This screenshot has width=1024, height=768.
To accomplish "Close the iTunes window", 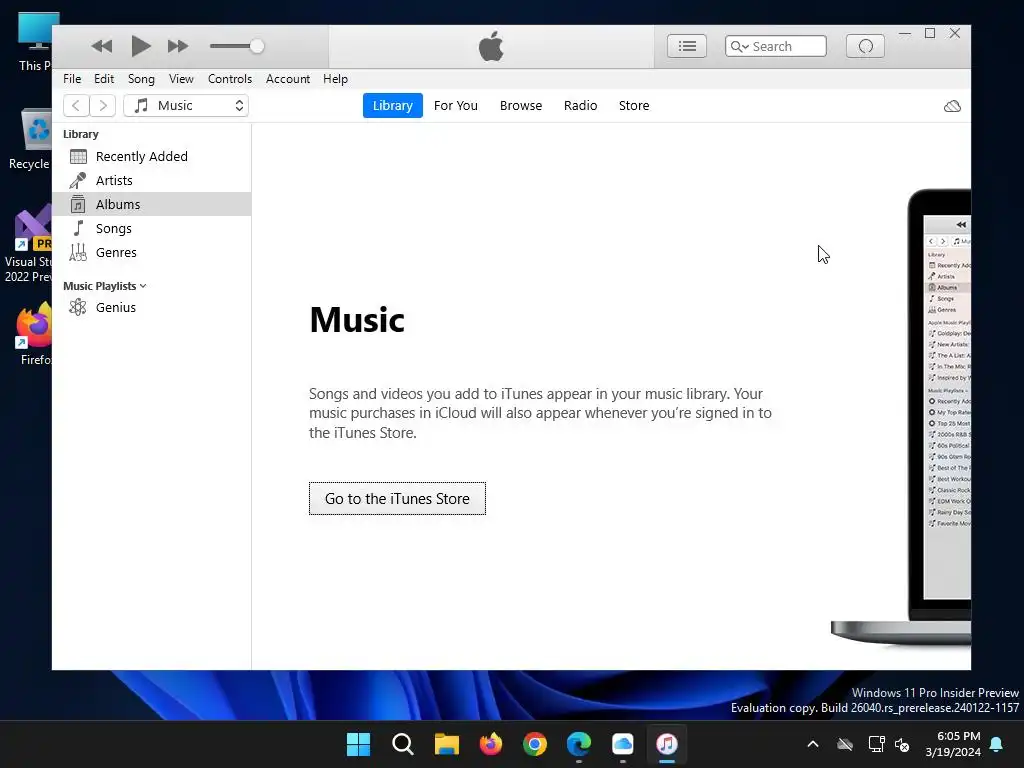I will [x=955, y=33].
